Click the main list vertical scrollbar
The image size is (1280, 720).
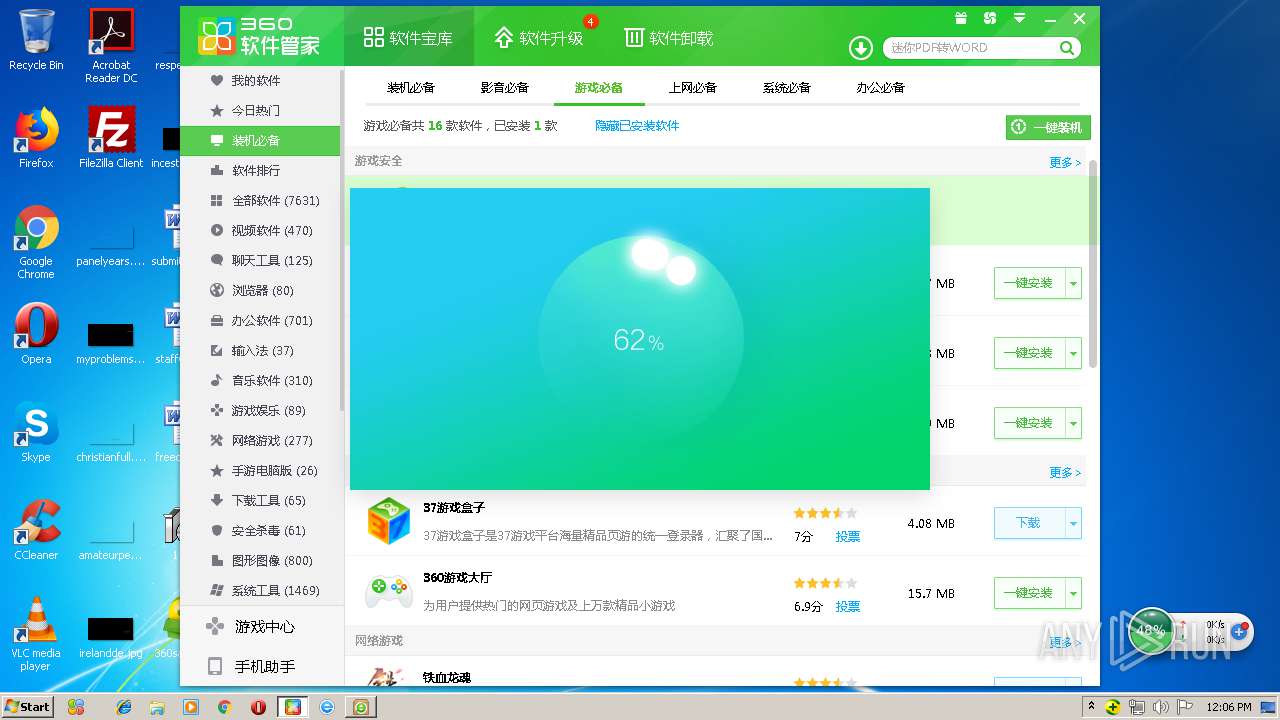1093,262
